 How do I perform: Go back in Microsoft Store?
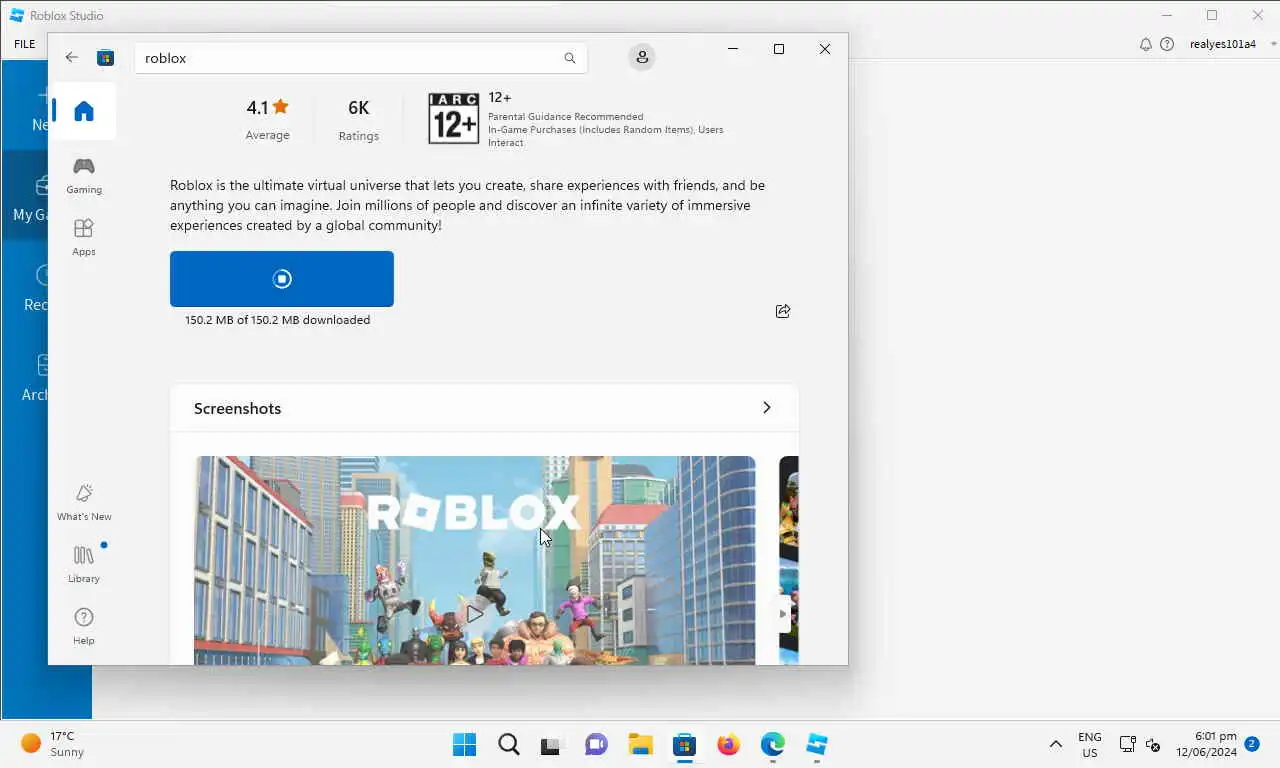pos(71,57)
